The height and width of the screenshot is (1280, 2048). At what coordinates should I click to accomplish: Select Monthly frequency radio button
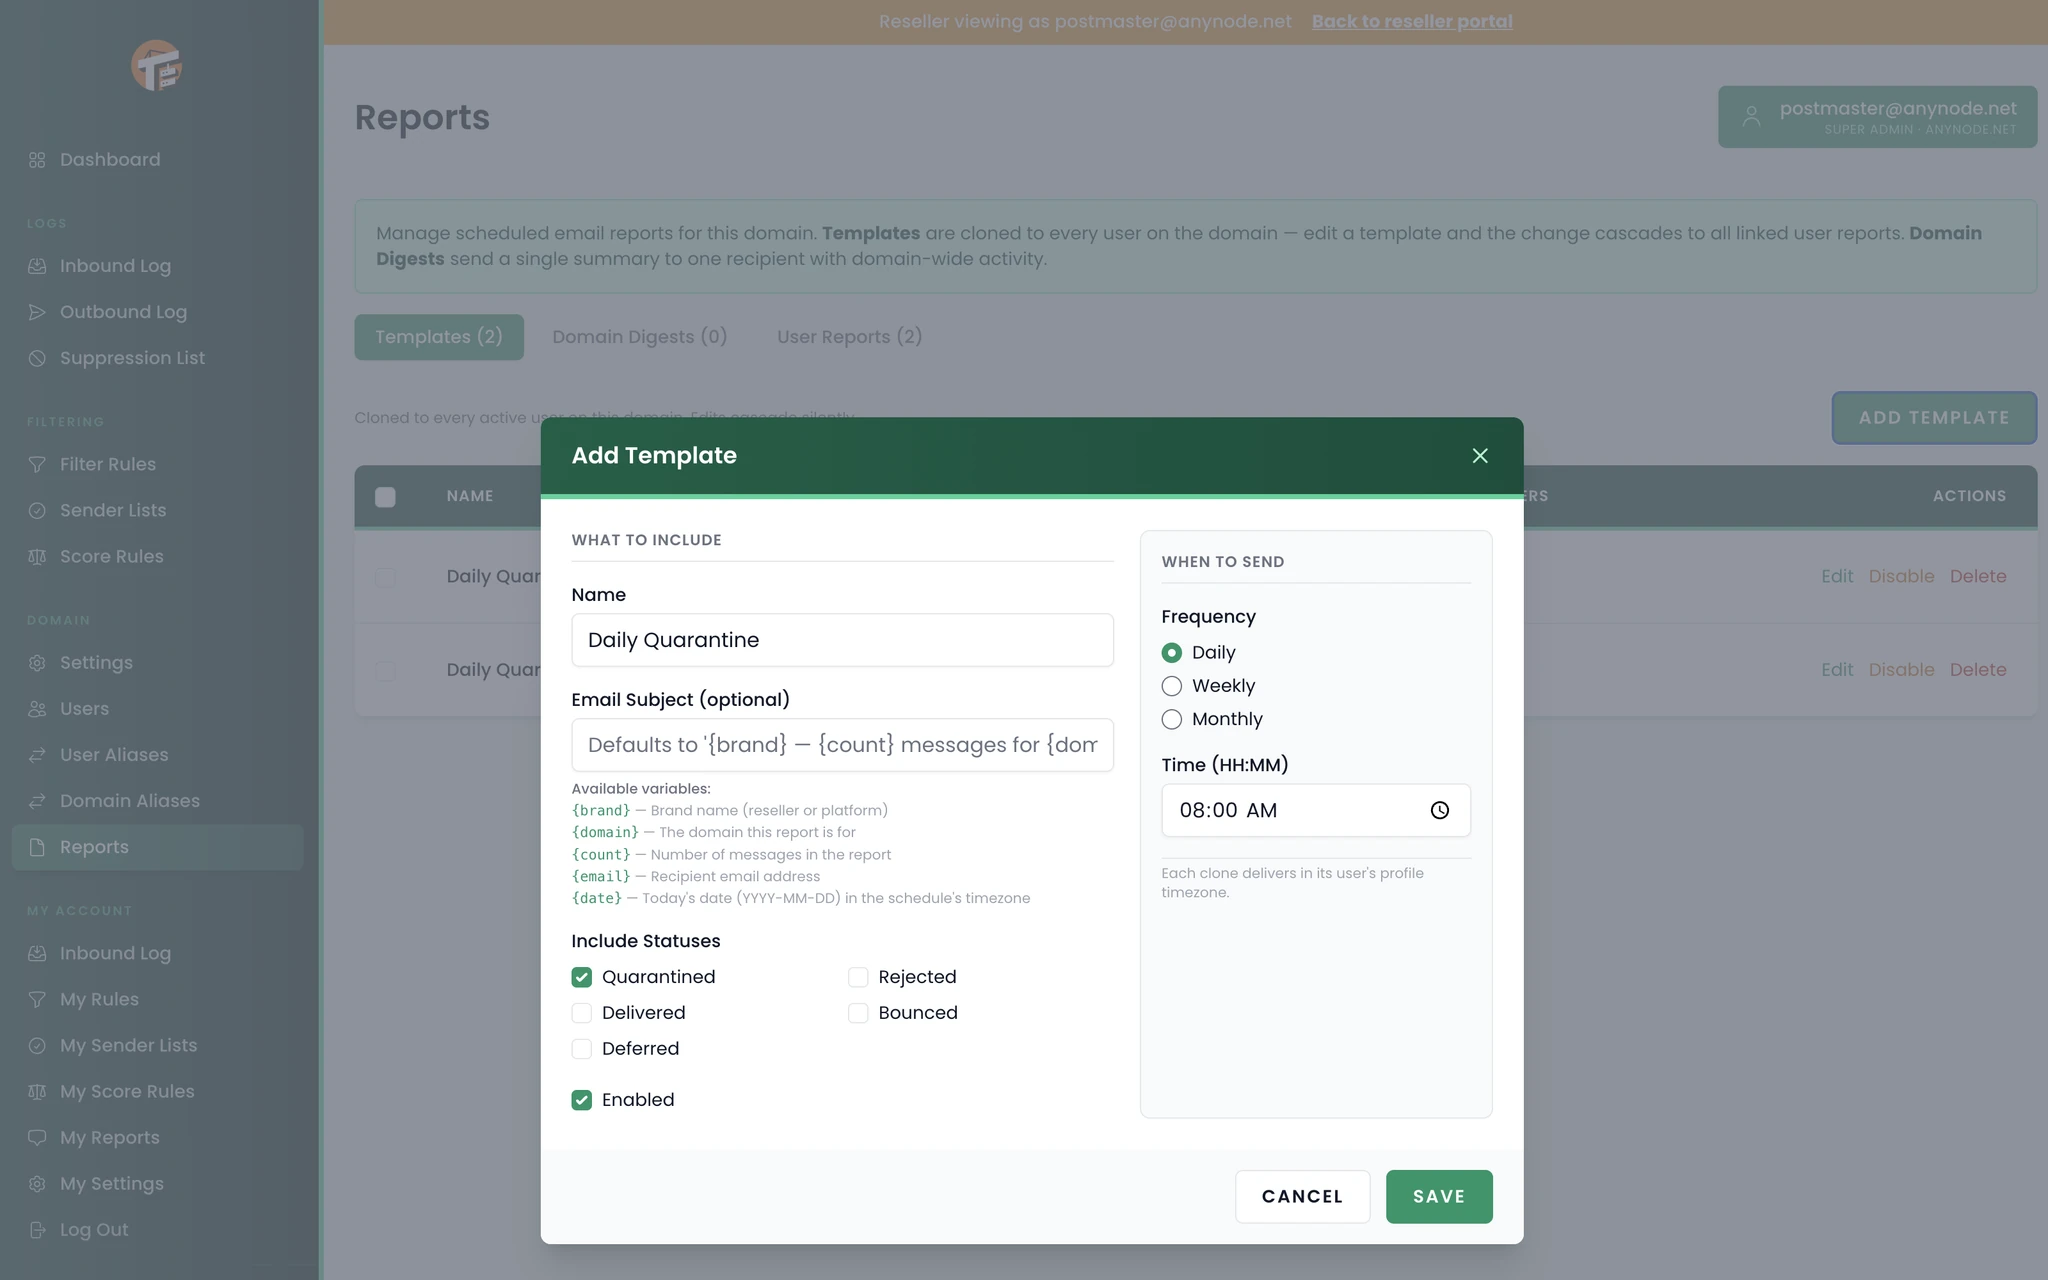click(1171, 719)
